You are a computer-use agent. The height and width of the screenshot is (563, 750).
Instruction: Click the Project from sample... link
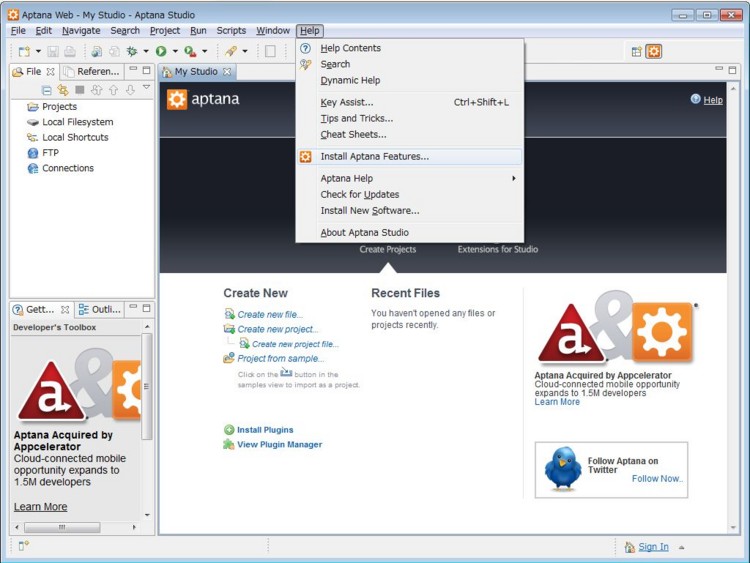(280, 358)
